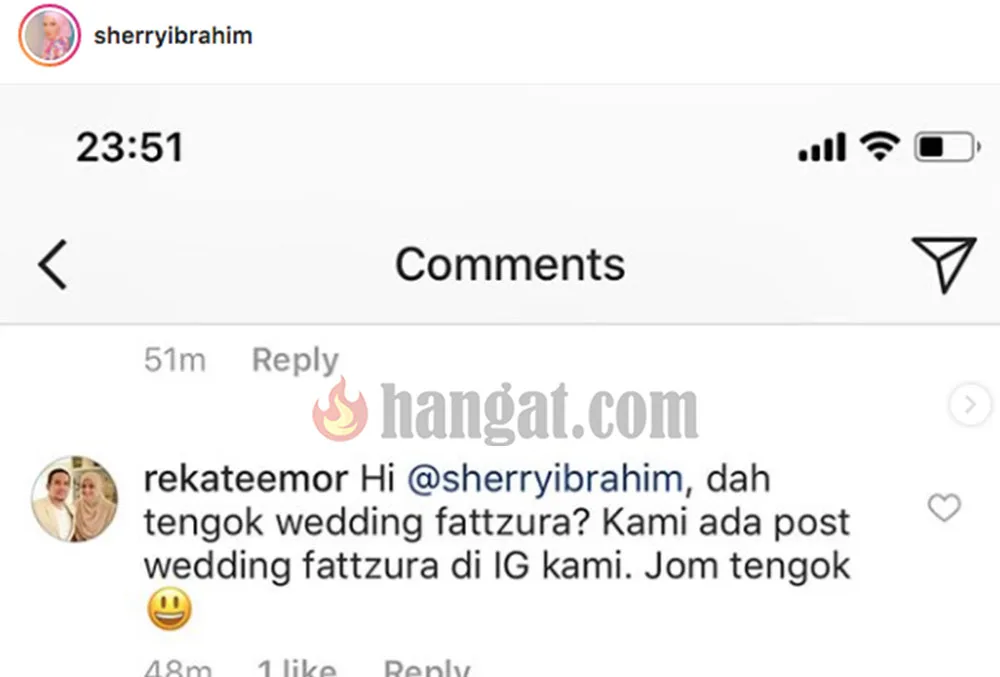The height and width of the screenshot is (677, 1000).
Task: View who liked via '1 like'
Action: click(297, 667)
